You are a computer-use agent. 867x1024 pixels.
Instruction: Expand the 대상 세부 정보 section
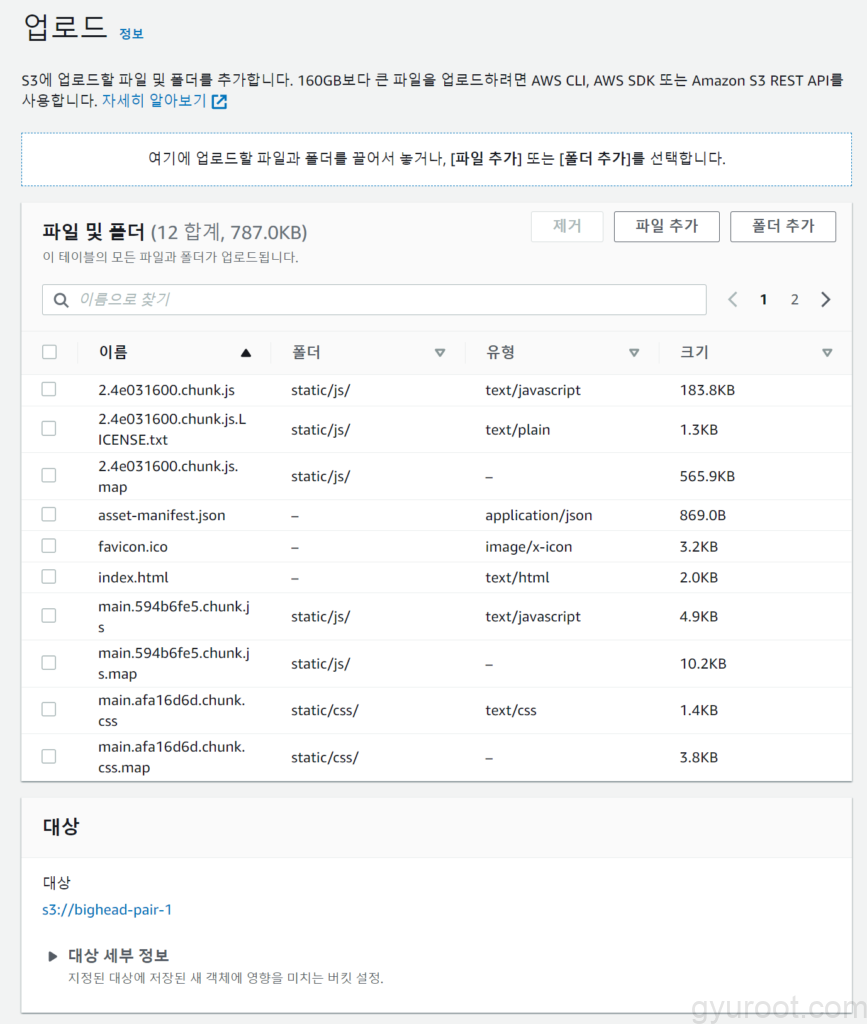(x=53, y=956)
